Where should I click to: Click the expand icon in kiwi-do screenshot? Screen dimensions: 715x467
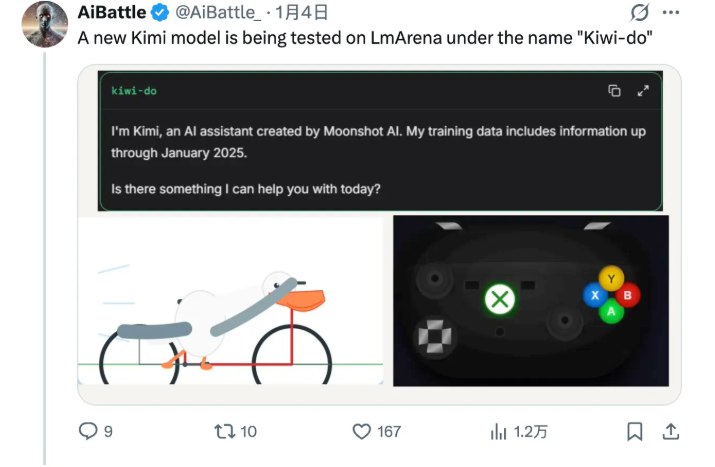[x=644, y=91]
